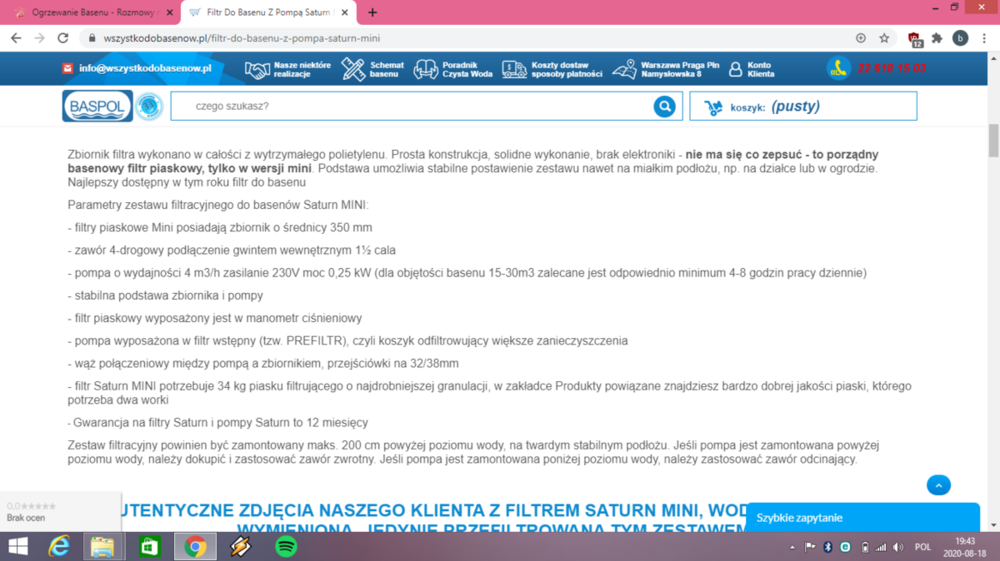This screenshot has height=561, width=1000.
Task: Click the blue search magnifier button
Action: click(x=665, y=106)
